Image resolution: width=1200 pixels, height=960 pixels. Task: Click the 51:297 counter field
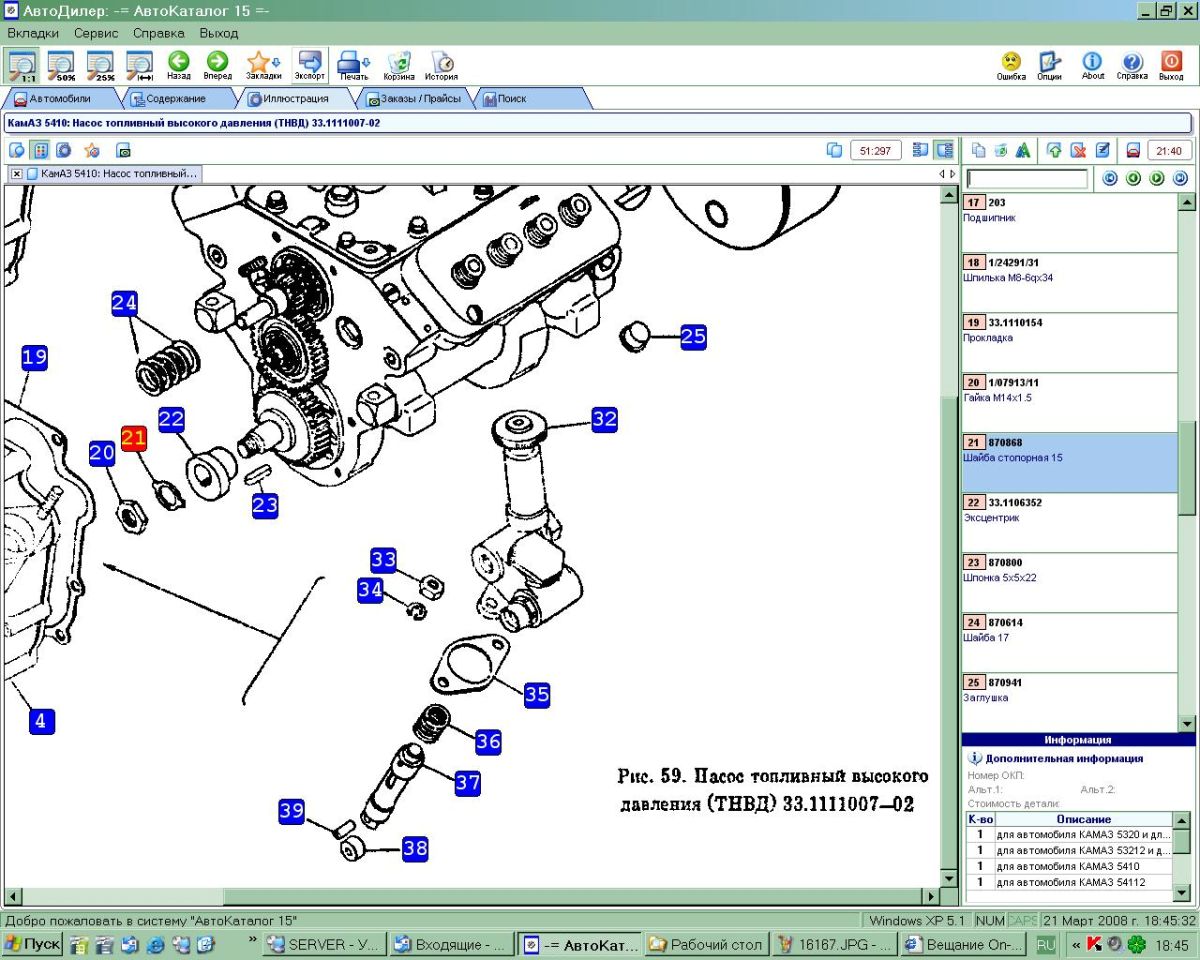pos(876,150)
